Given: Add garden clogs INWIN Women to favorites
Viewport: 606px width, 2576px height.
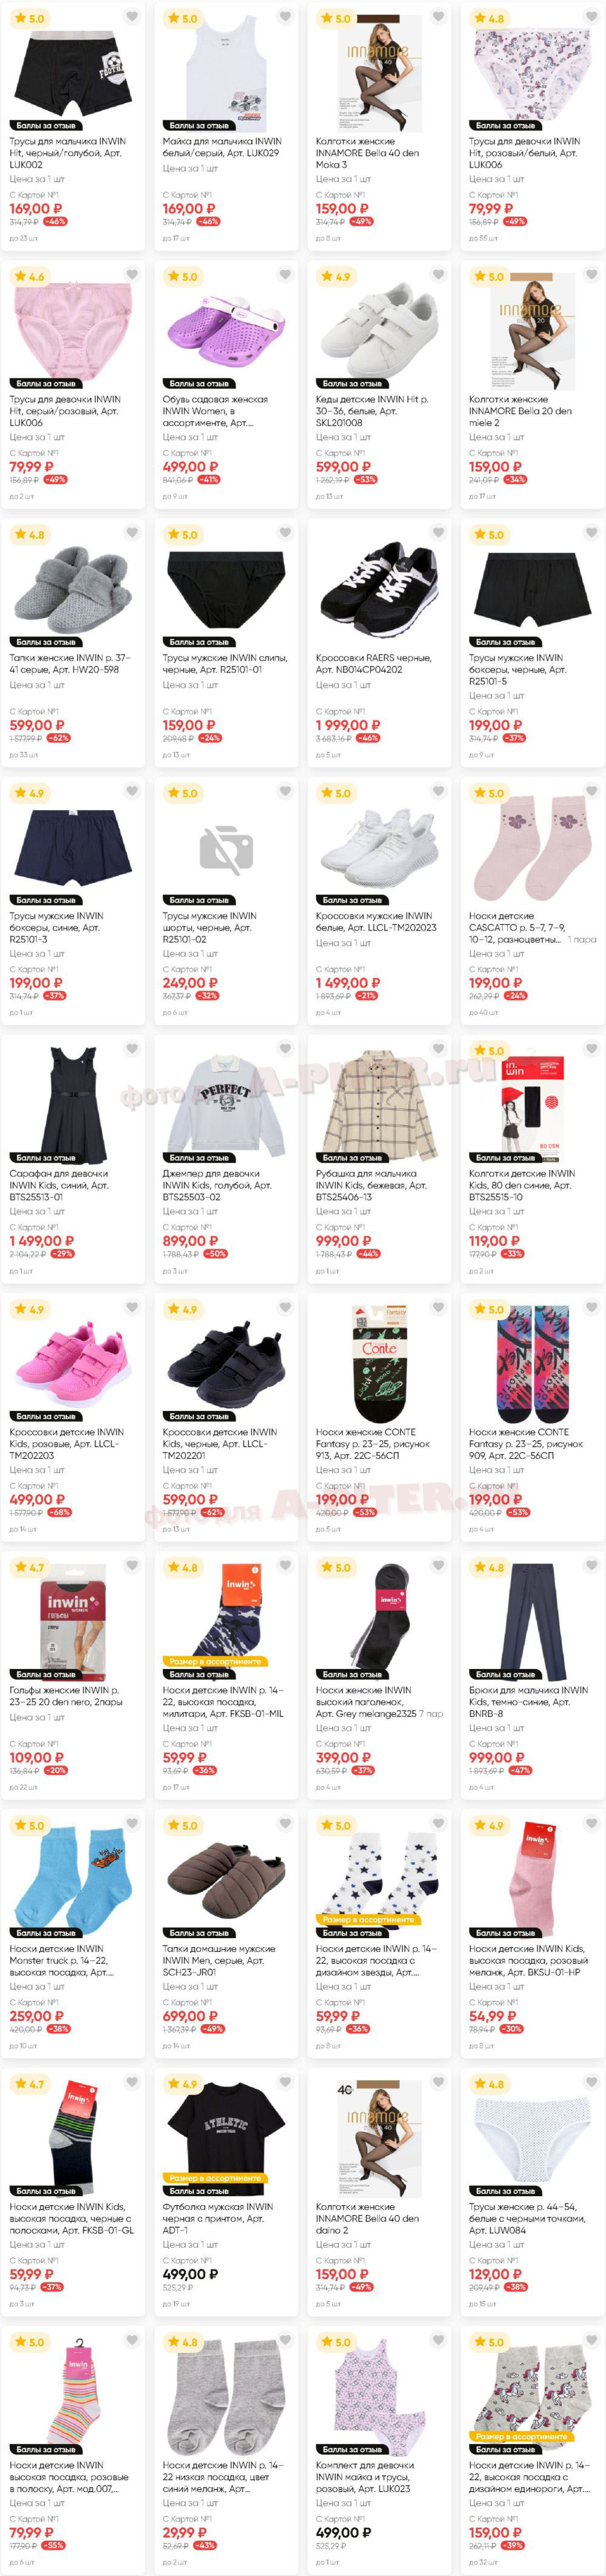Looking at the screenshot, I should click(285, 275).
